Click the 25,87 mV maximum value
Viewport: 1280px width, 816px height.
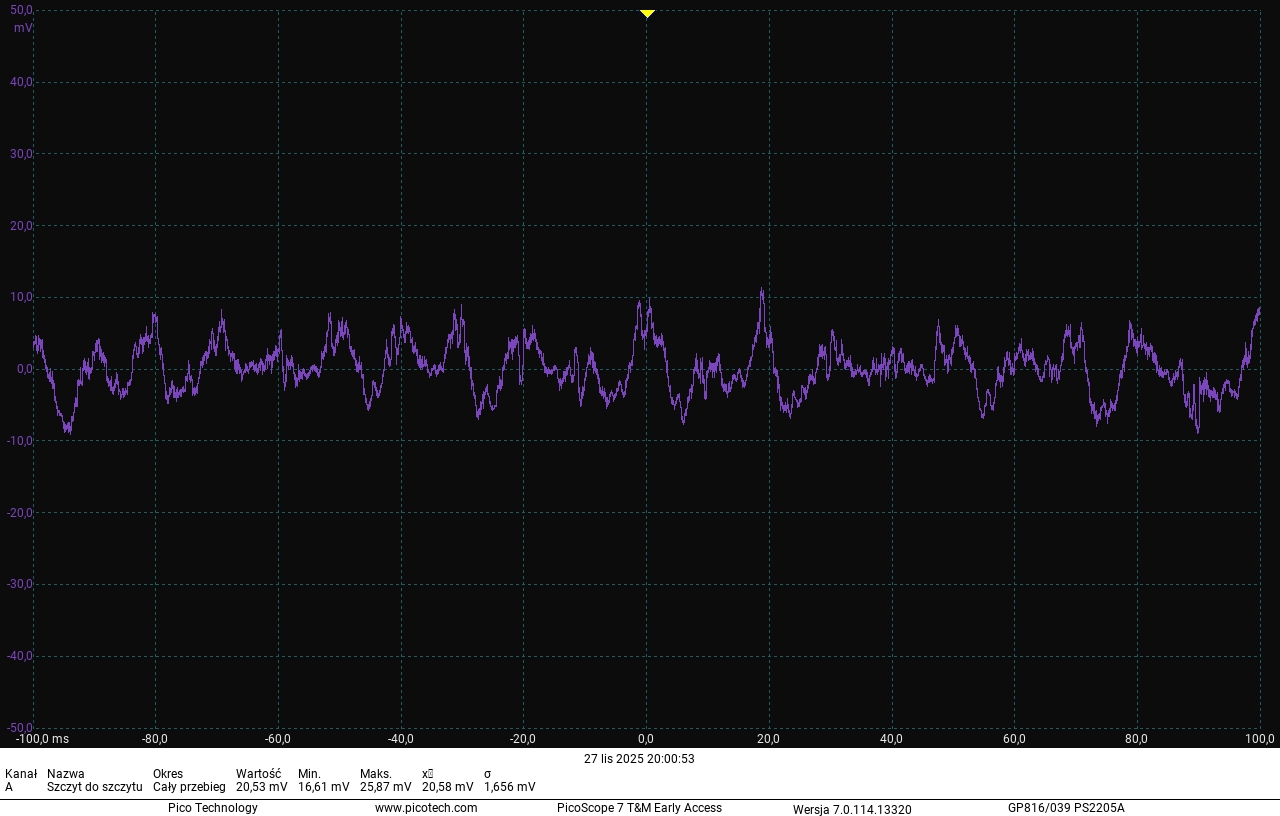pos(385,787)
